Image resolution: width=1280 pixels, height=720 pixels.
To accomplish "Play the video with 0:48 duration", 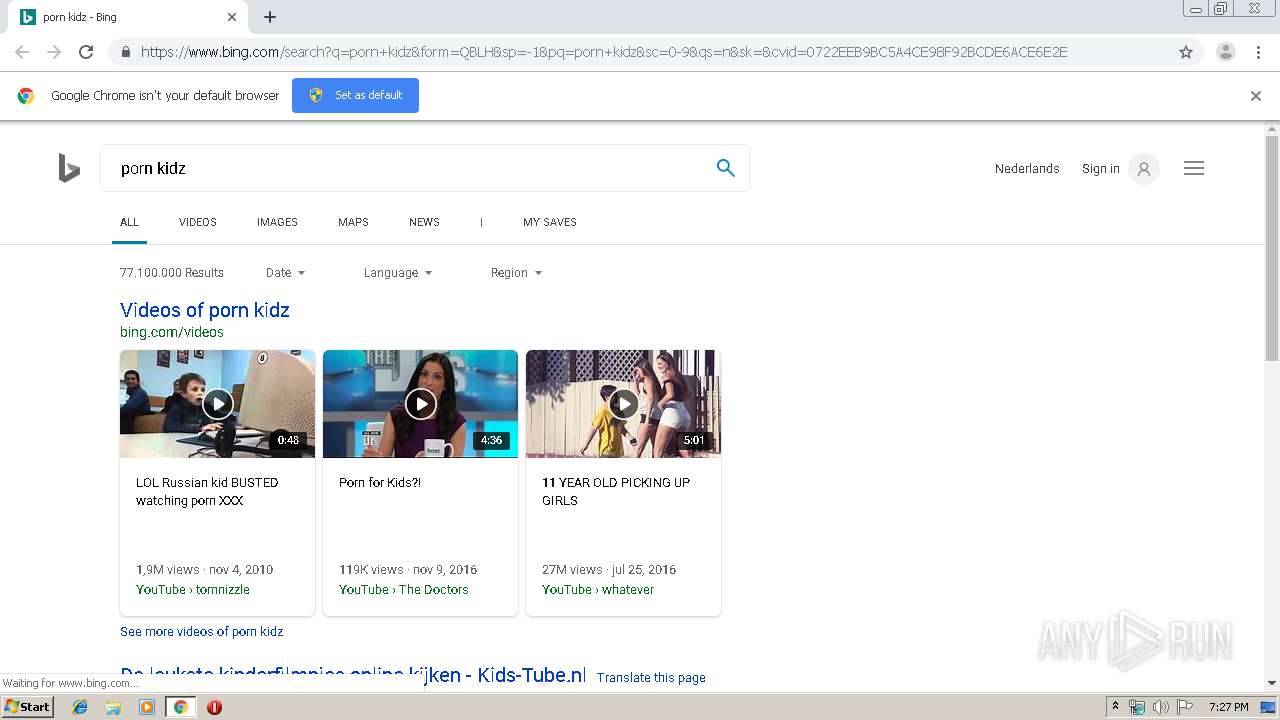I will point(217,404).
